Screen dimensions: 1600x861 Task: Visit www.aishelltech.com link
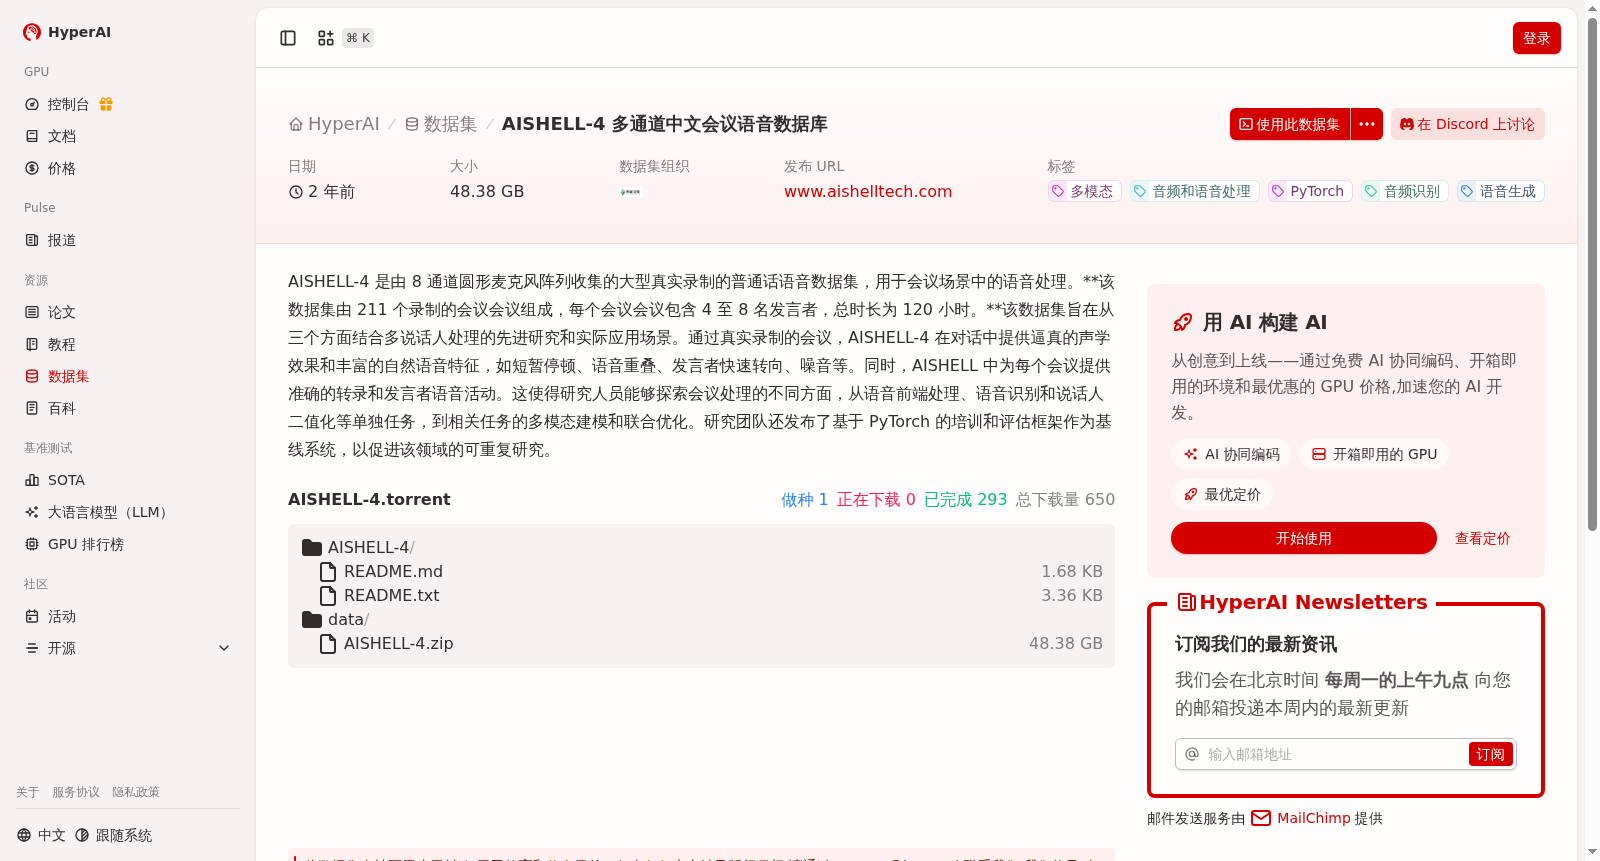click(868, 191)
